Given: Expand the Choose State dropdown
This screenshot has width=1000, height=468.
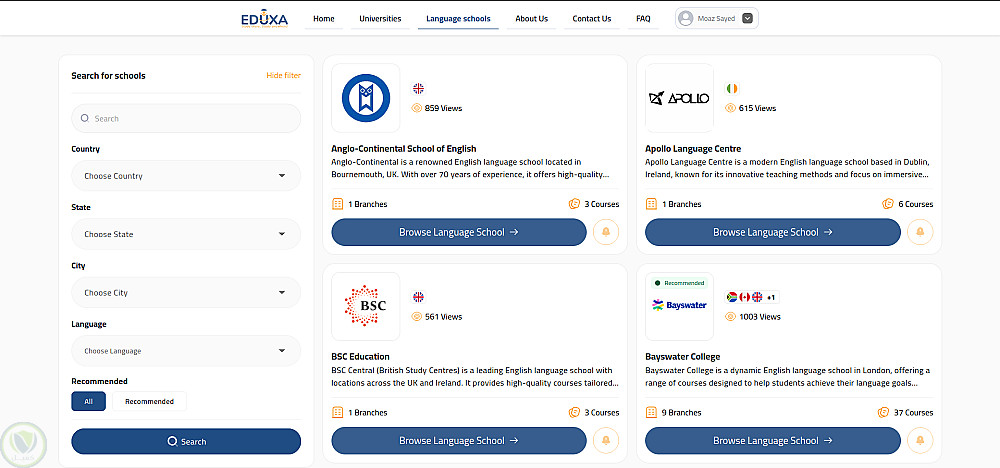Looking at the screenshot, I should pyautogui.click(x=185, y=234).
